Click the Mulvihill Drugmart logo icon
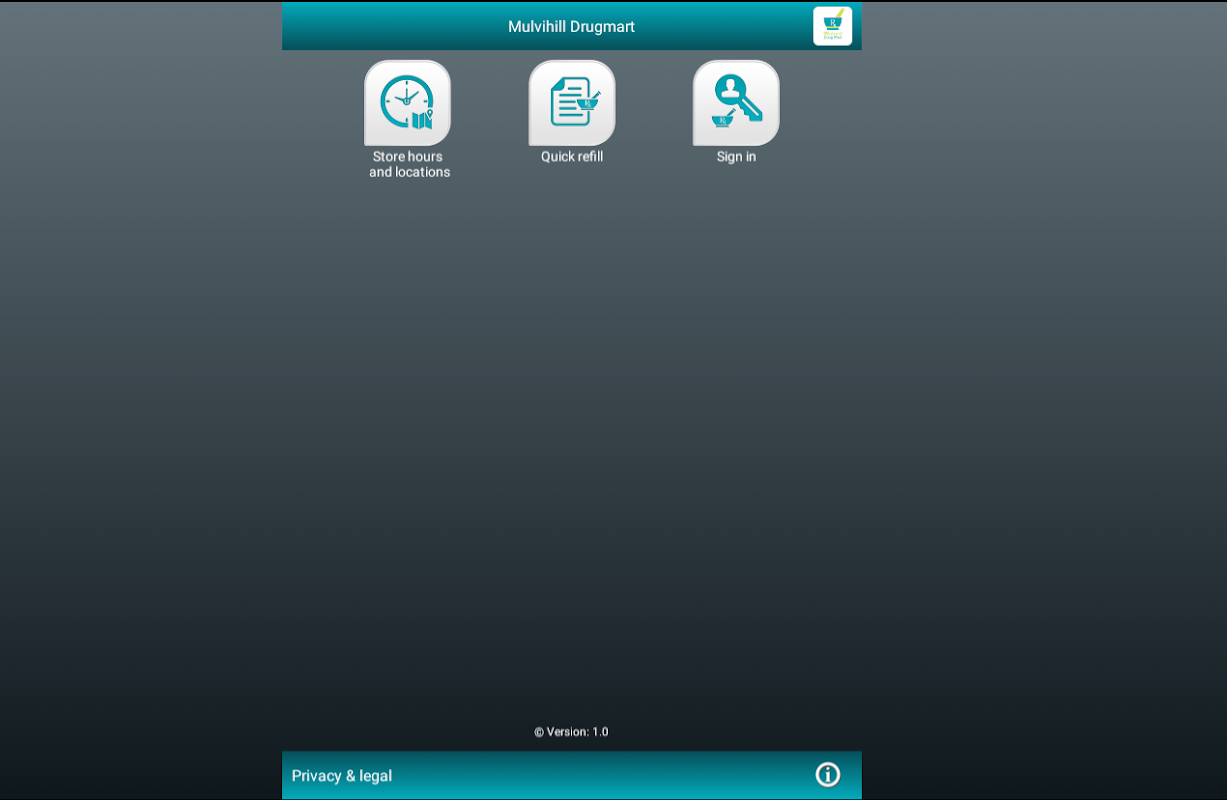Screen dimensions: 1227x800 (x=833, y=26)
